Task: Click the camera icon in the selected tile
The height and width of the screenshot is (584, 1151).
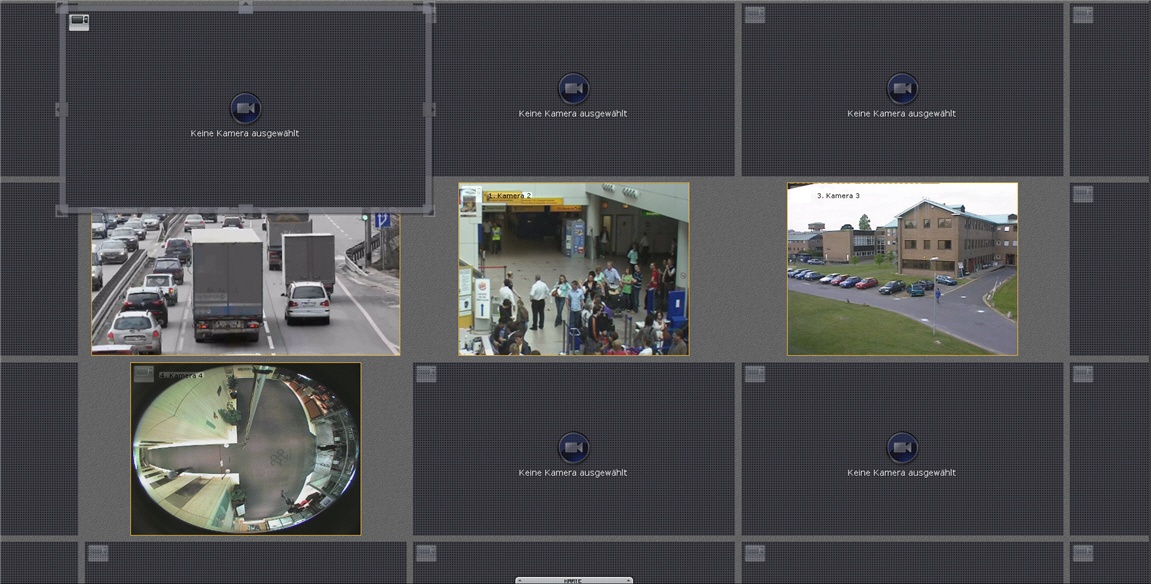Action: pos(245,108)
